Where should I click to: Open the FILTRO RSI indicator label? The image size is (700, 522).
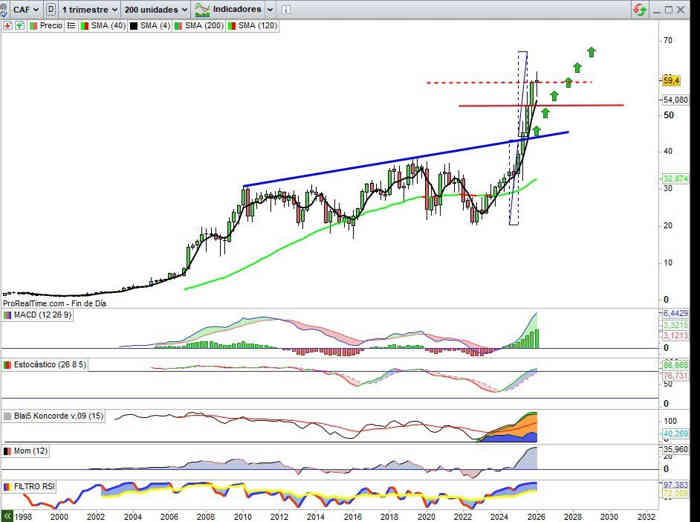(x=38, y=486)
